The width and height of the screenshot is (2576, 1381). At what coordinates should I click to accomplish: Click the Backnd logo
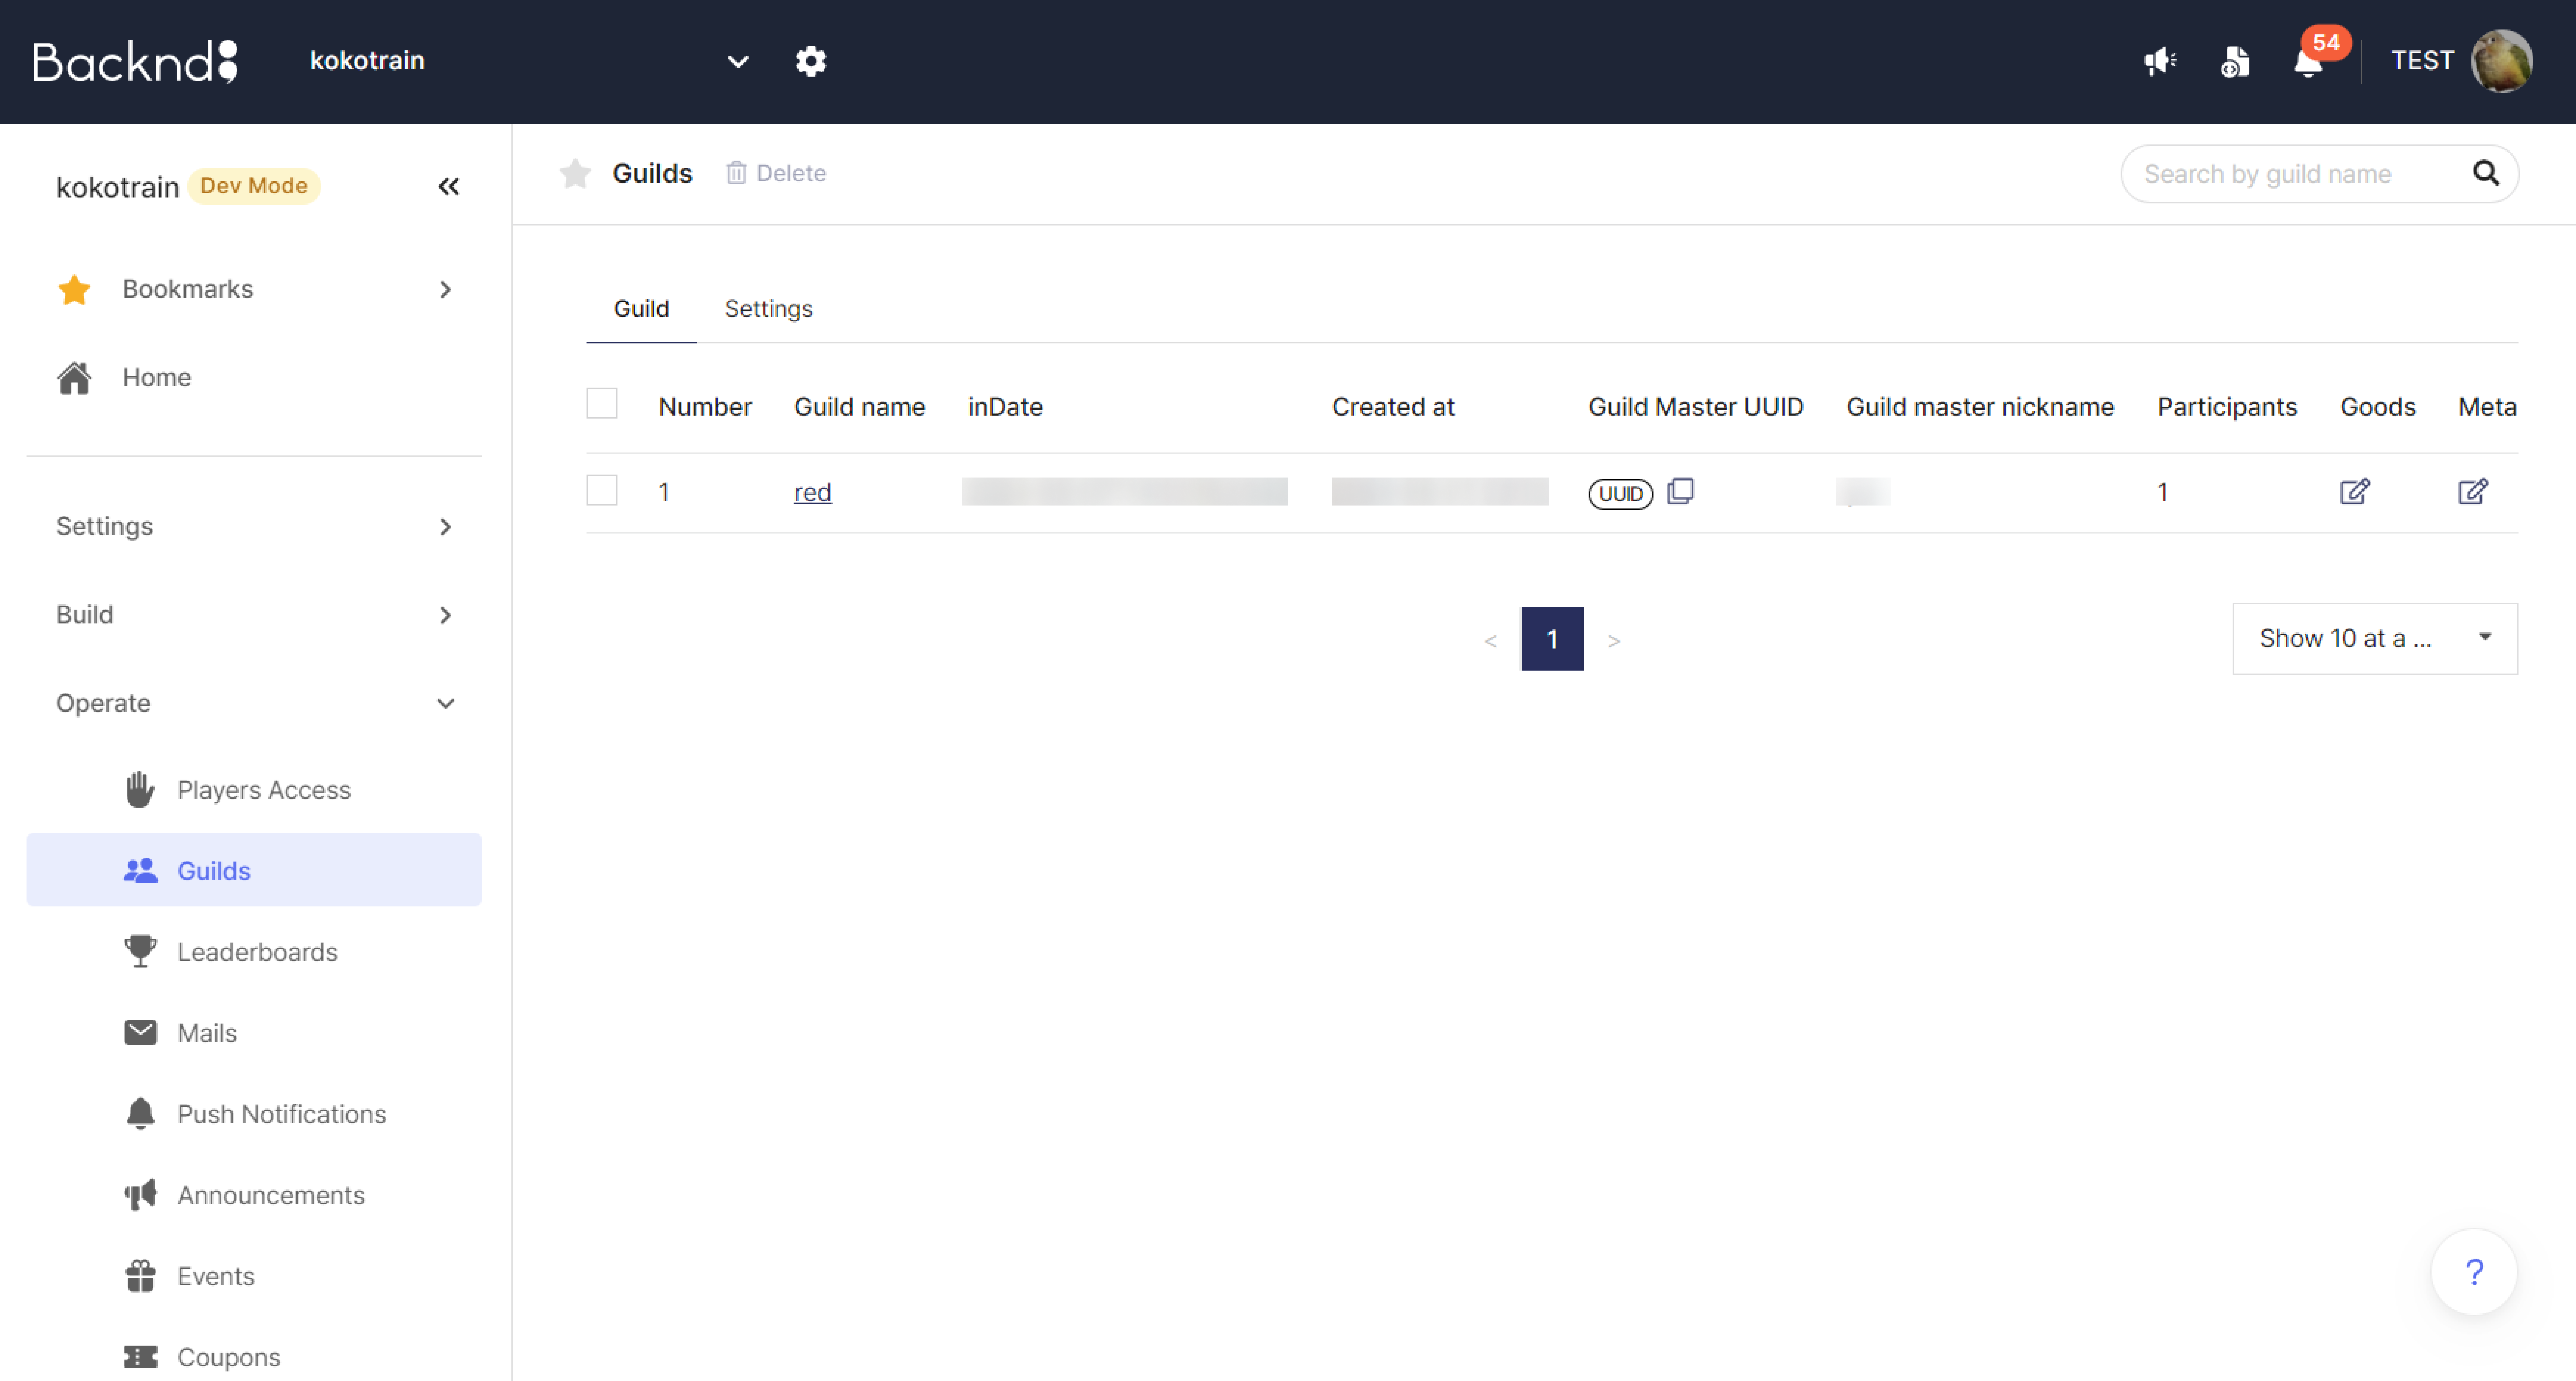135,61
